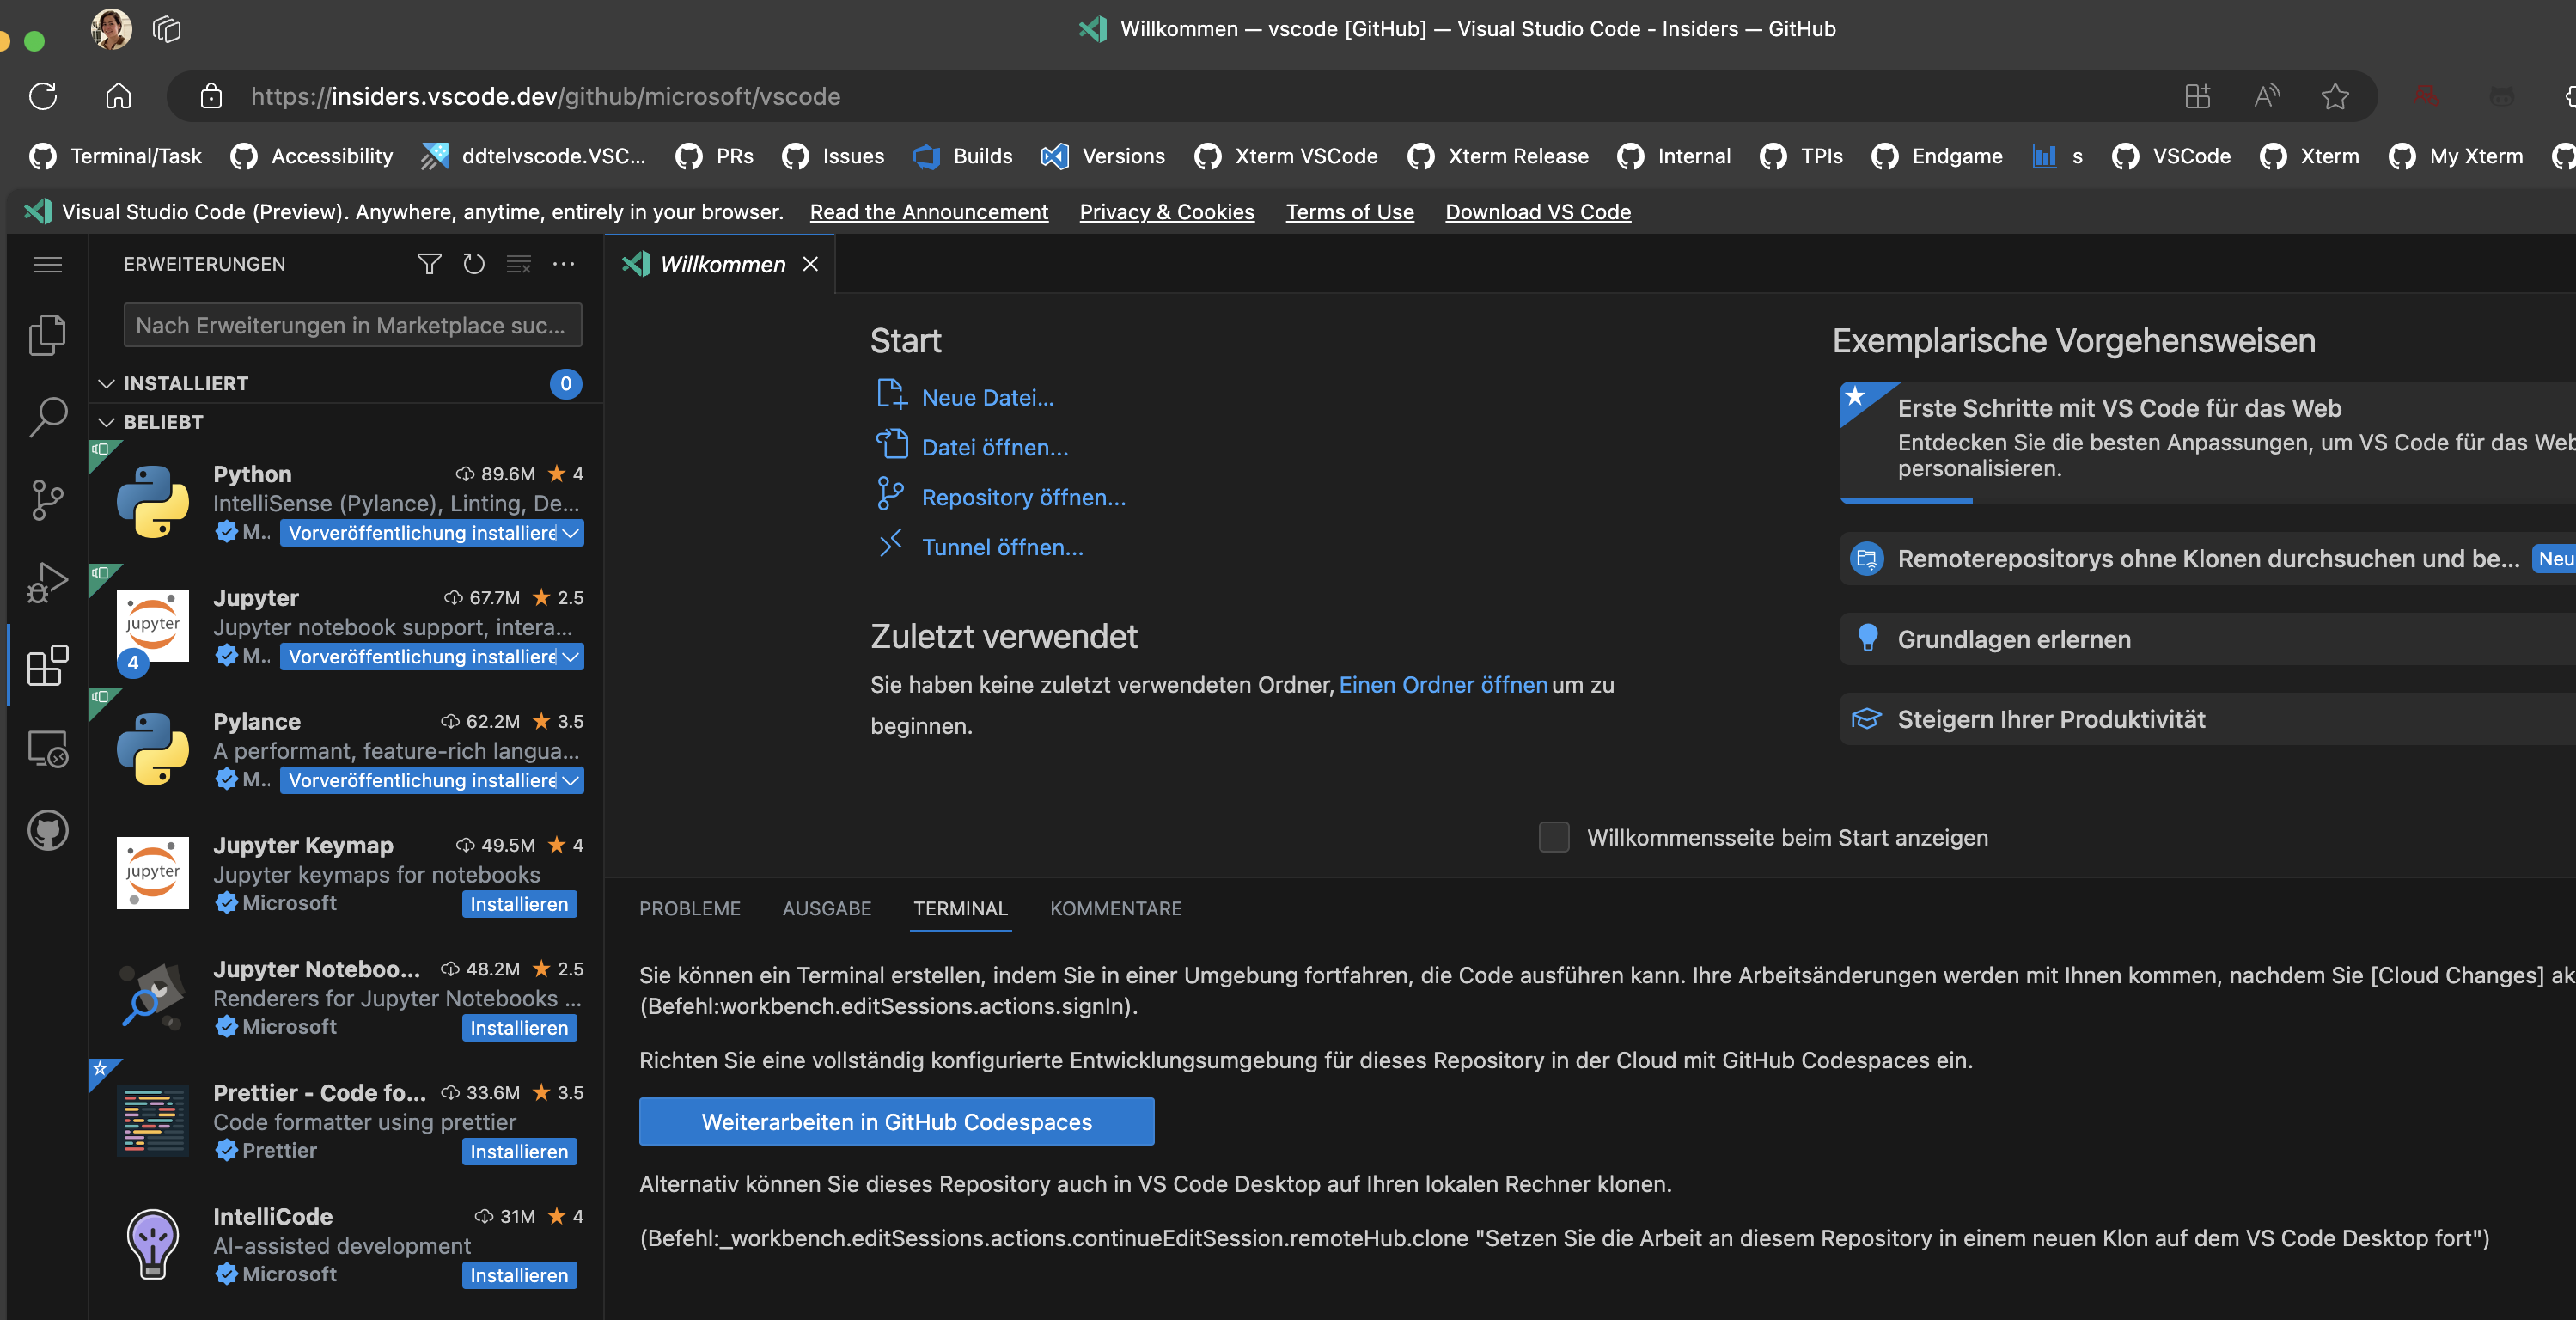Install the Prettier extension
The width and height of the screenshot is (2576, 1320).
519,1151
